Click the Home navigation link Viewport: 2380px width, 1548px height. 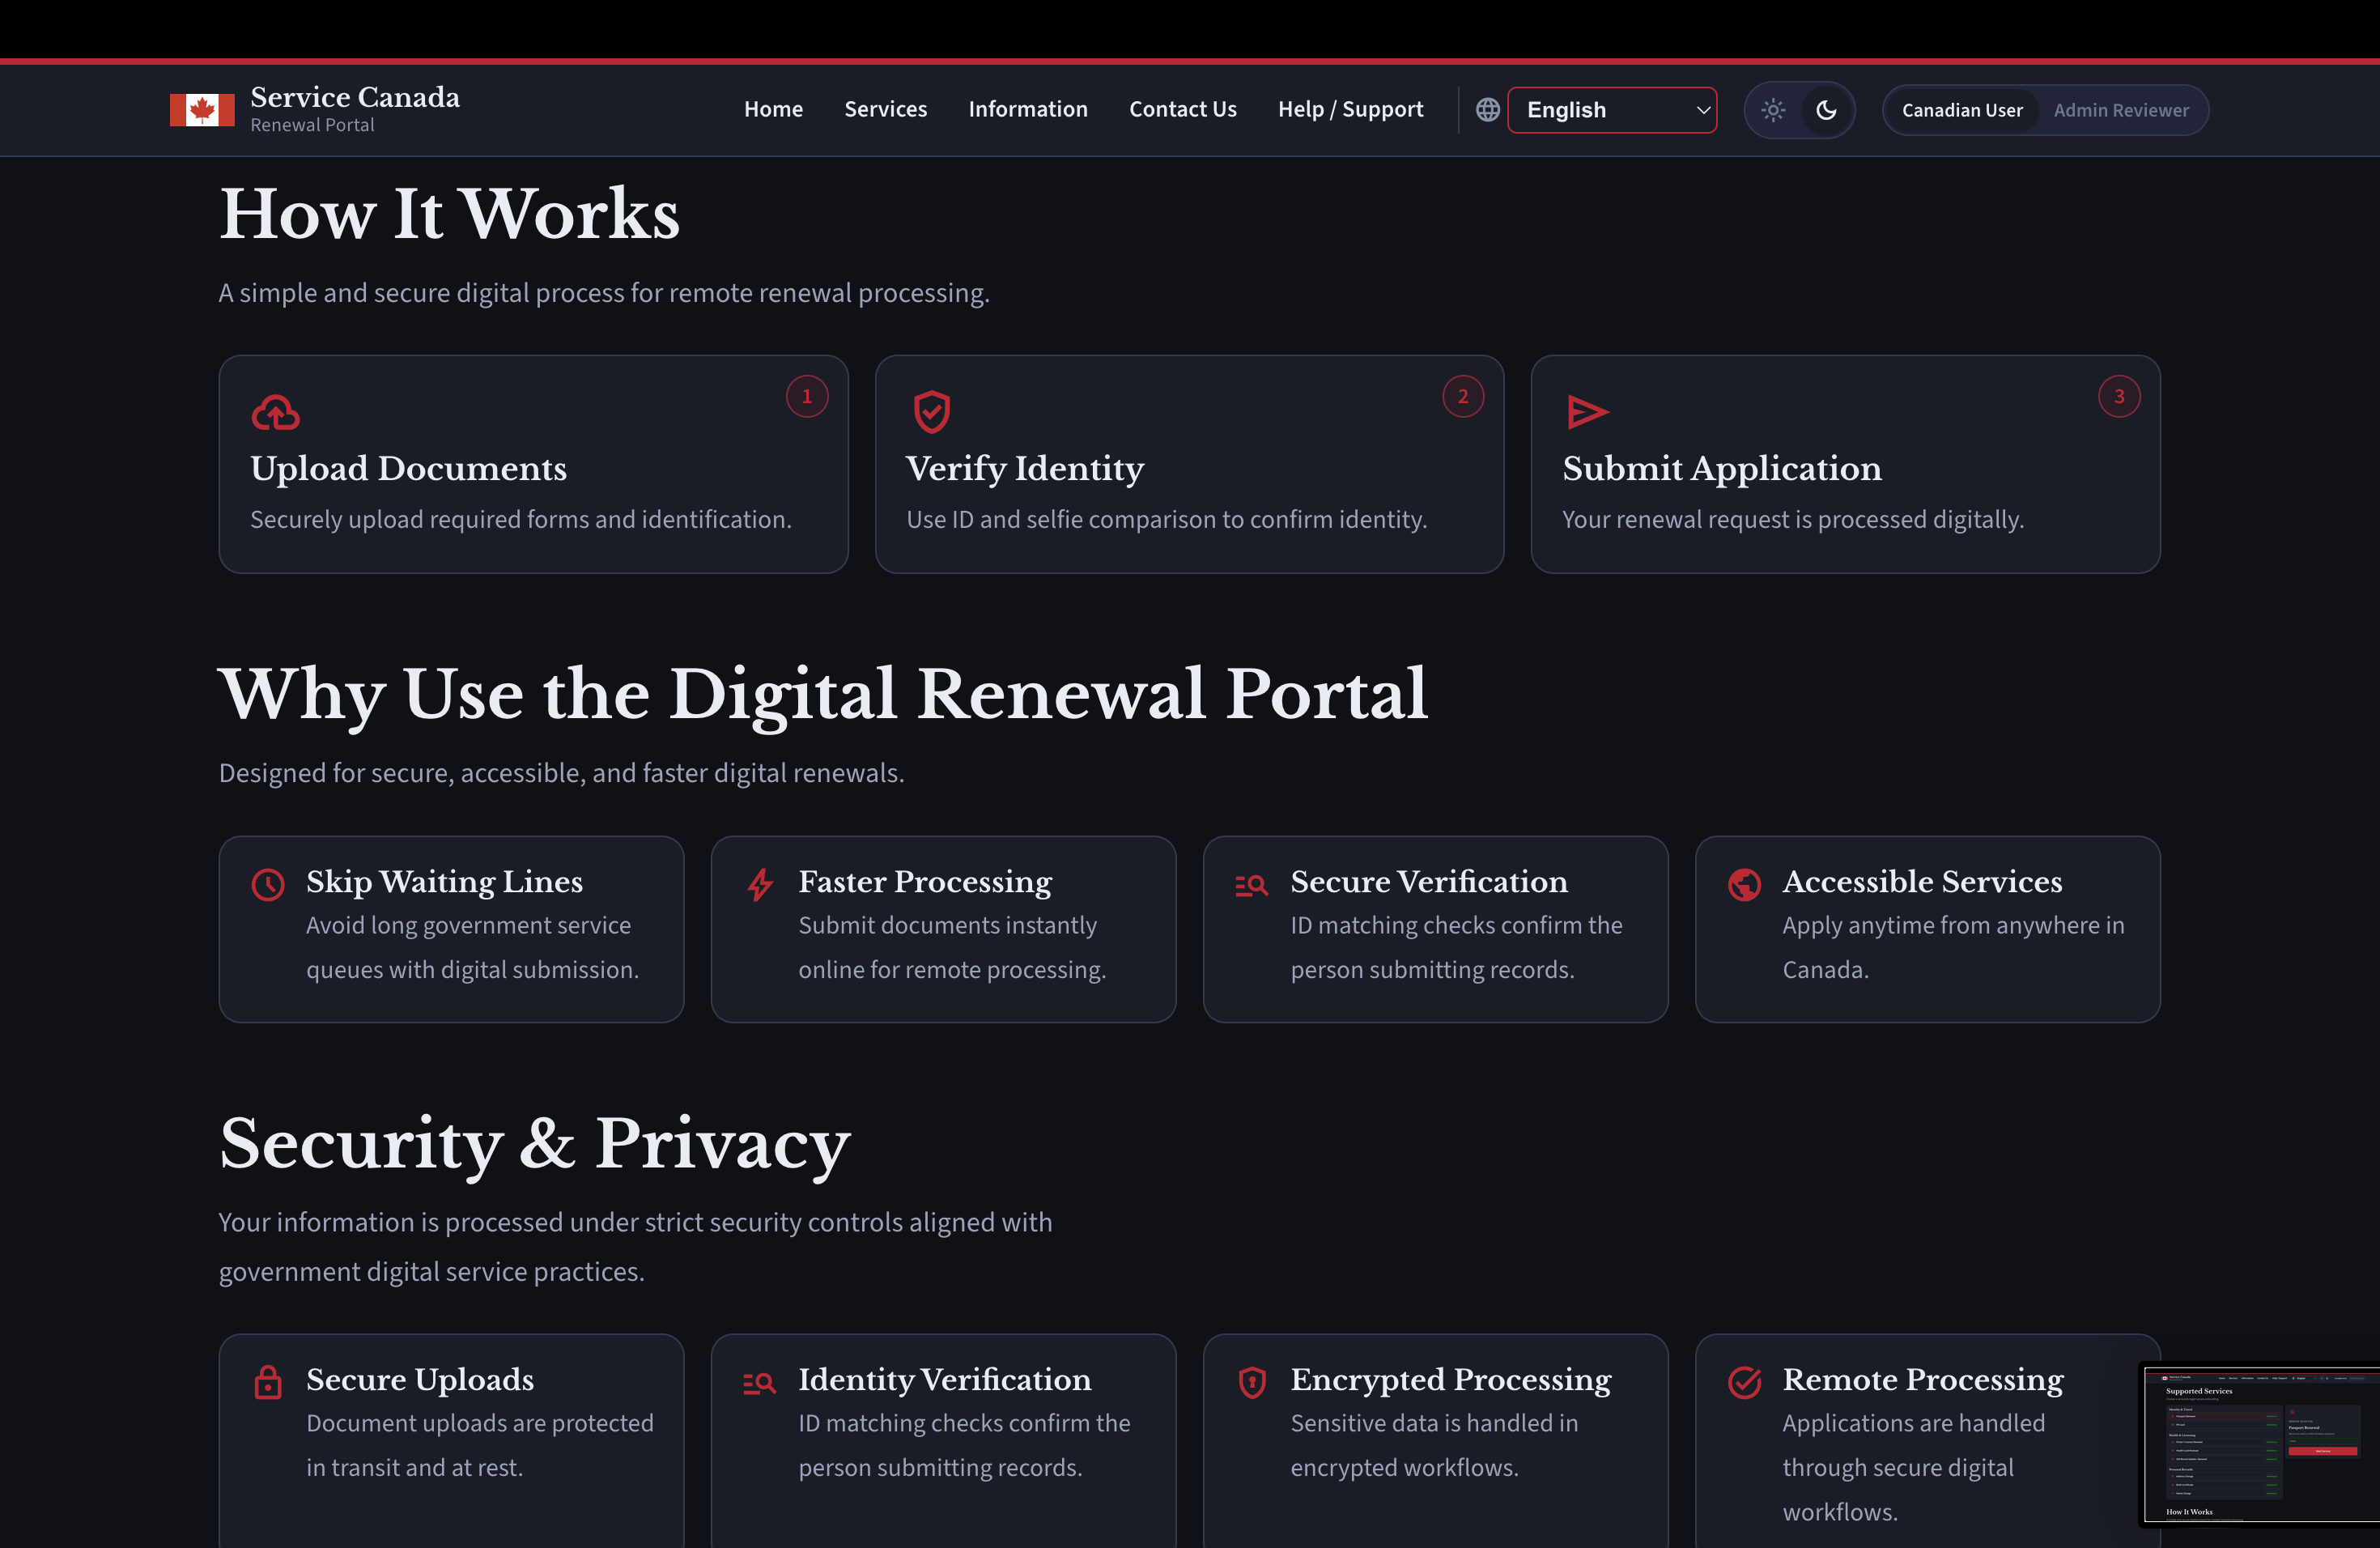pyautogui.click(x=773, y=109)
